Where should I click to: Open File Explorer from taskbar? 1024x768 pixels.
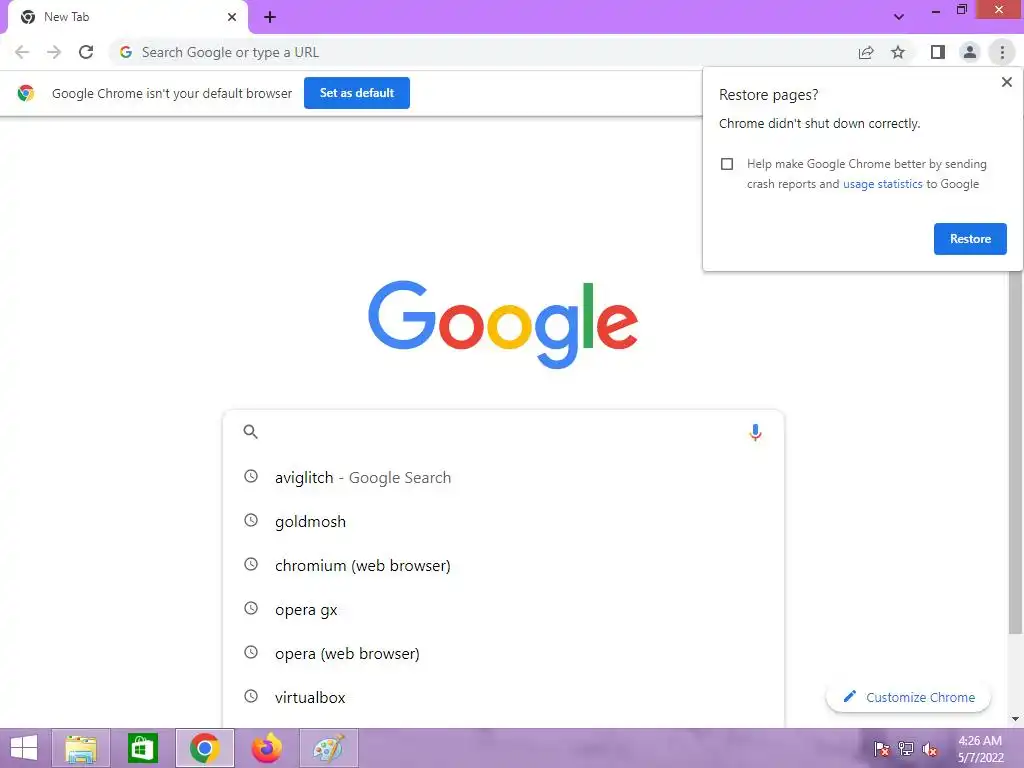click(81, 748)
